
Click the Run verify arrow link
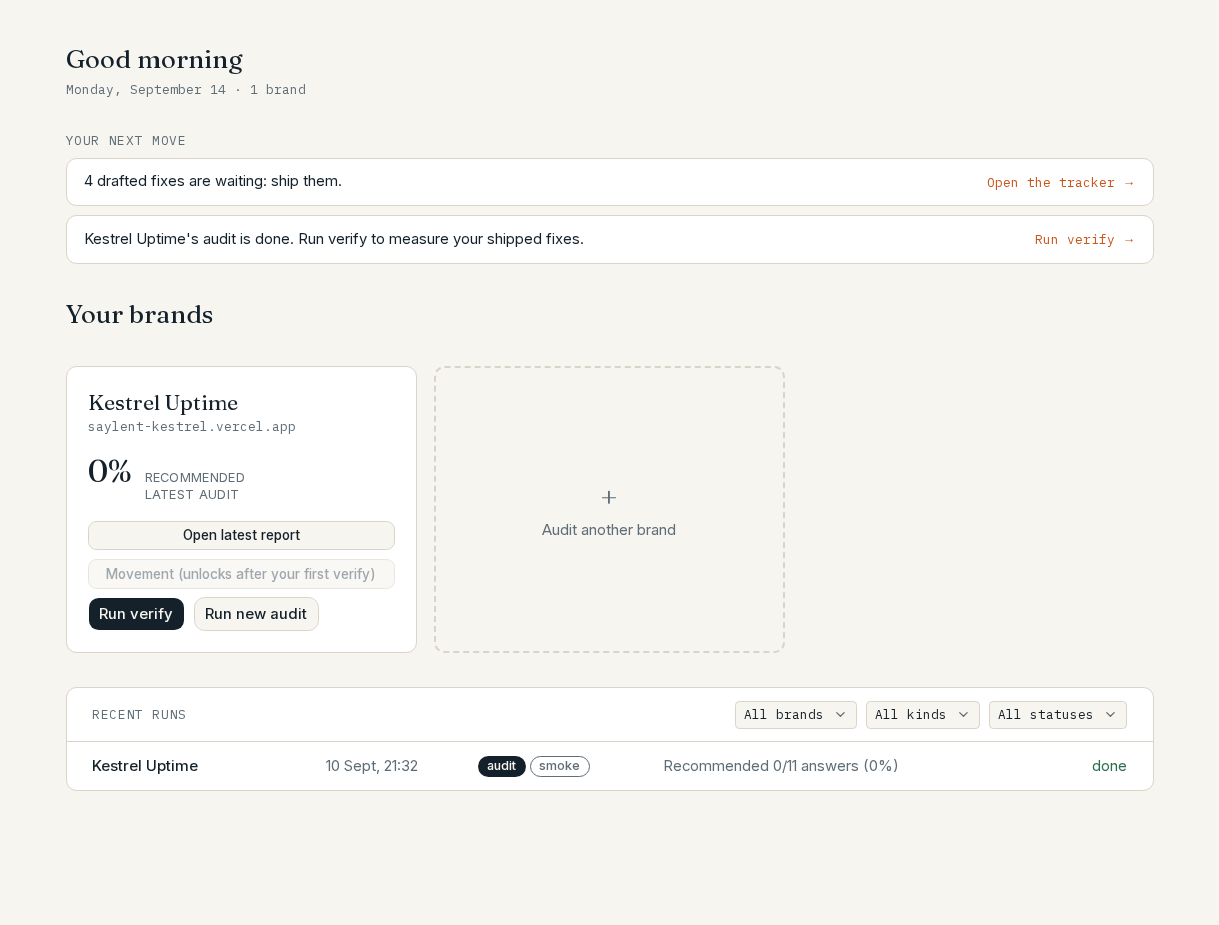[1084, 239]
